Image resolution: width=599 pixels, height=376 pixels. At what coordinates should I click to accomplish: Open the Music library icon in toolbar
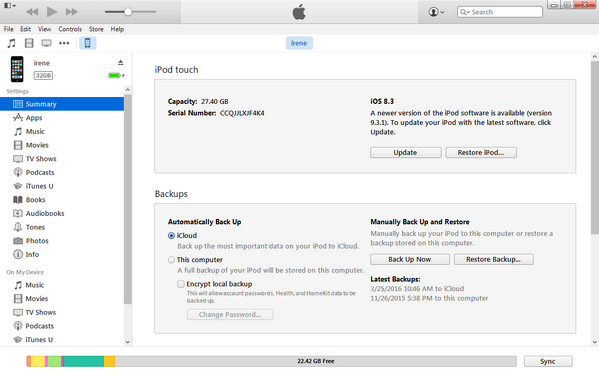click(11, 43)
